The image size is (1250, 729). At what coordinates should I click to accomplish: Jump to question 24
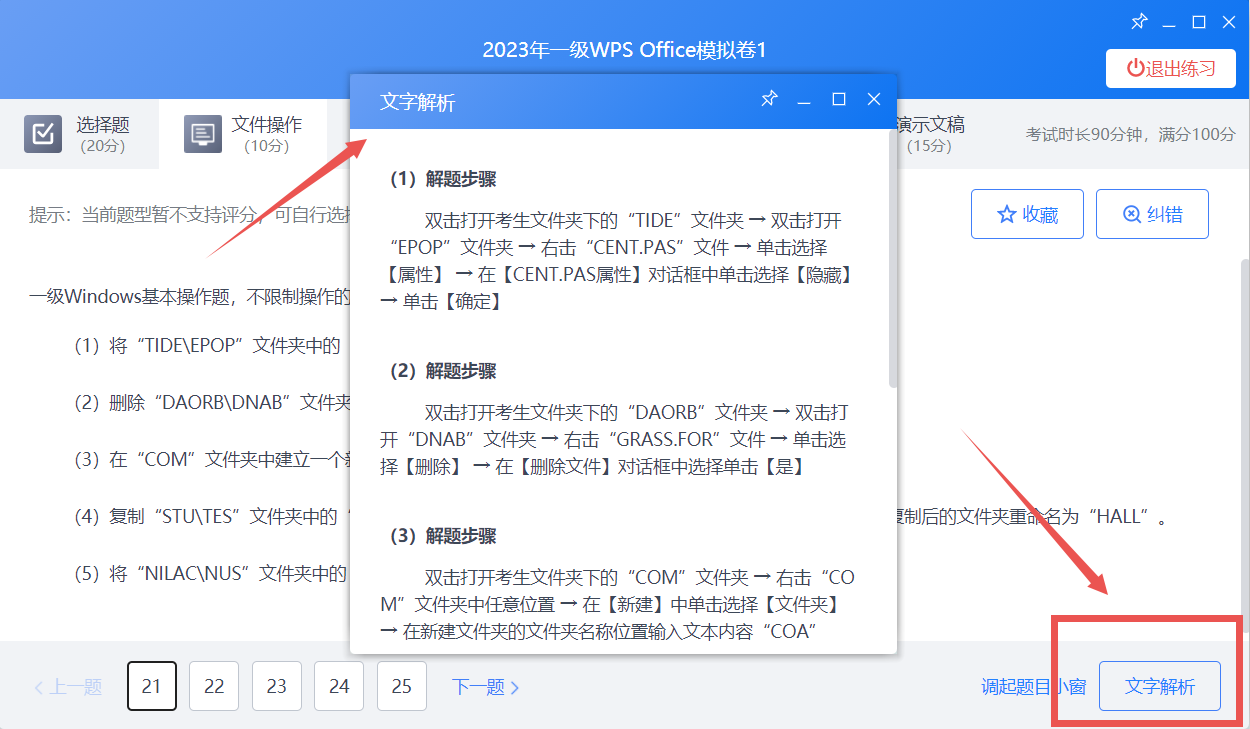tap(339, 686)
